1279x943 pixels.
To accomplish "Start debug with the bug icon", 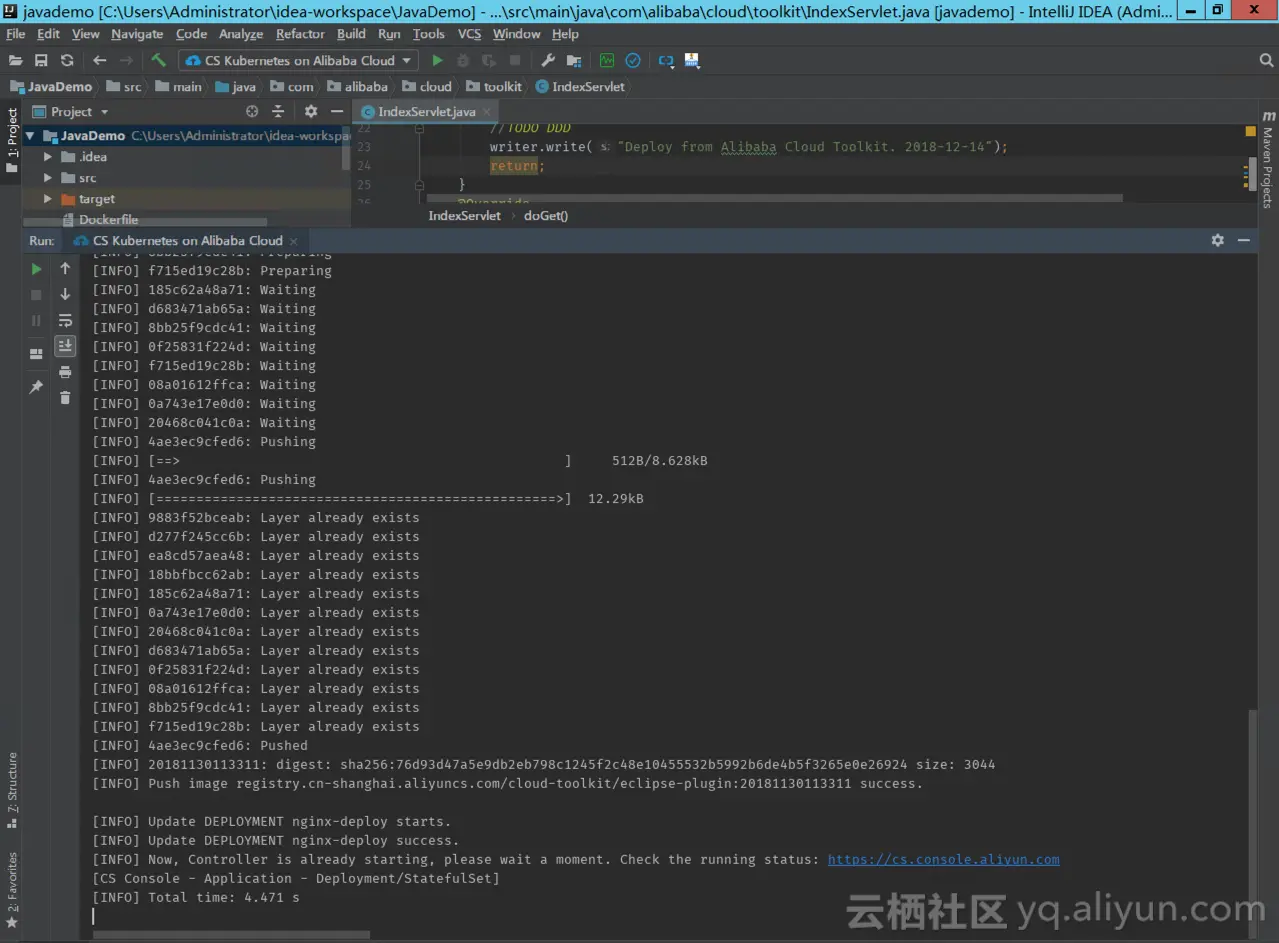I will (x=463, y=61).
